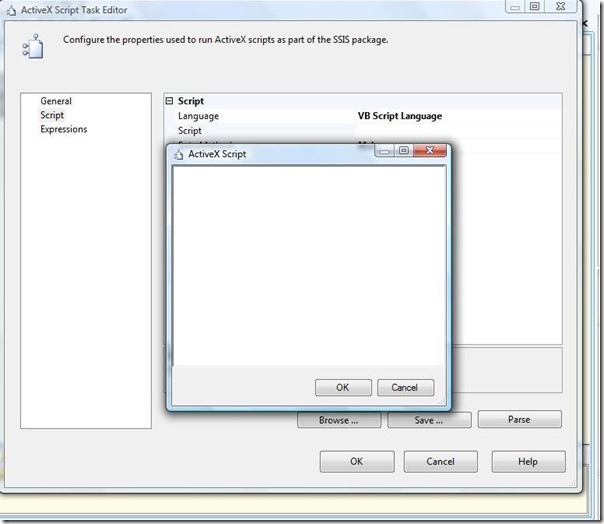
Task: Collapse the Script property category
Action: click(x=169, y=101)
